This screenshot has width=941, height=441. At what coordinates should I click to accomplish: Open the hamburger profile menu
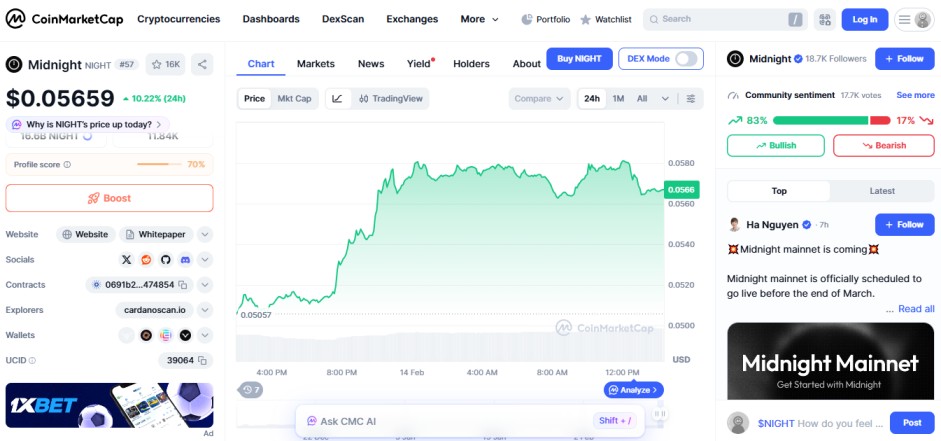click(x=914, y=19)
